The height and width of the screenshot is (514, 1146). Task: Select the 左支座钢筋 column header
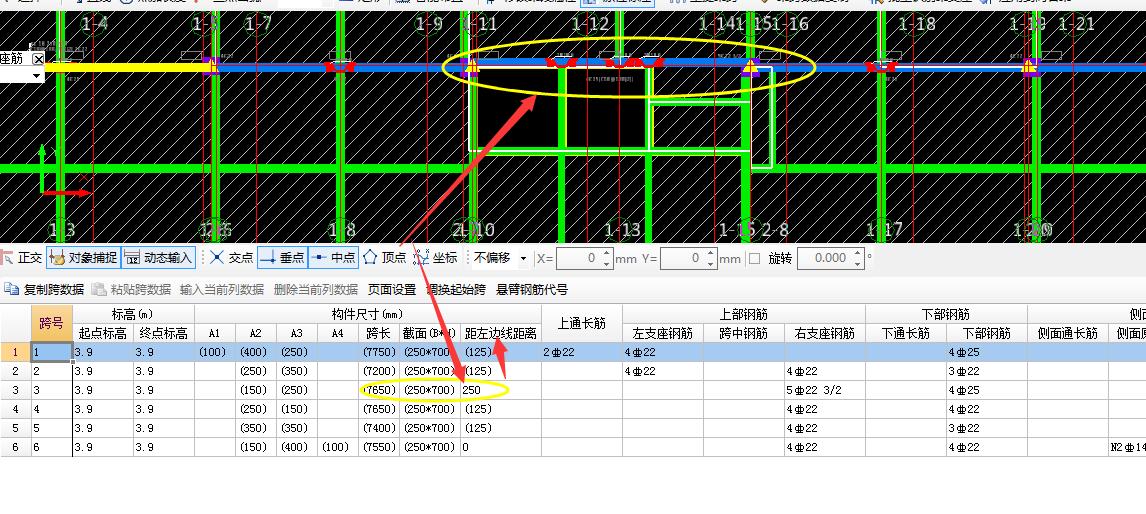663,333
